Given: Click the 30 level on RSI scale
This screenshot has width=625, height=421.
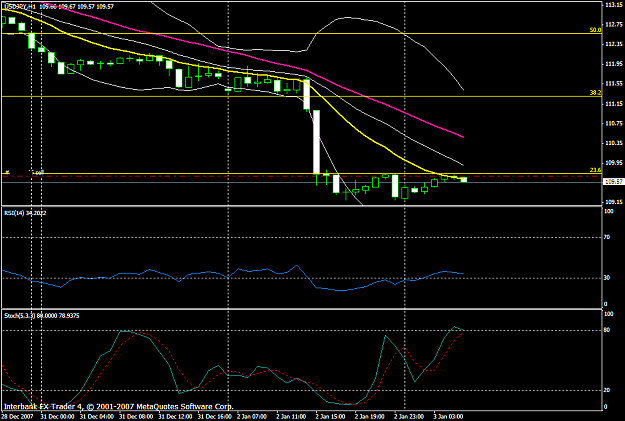Looking at the screenshot, I should click(607, 278).
